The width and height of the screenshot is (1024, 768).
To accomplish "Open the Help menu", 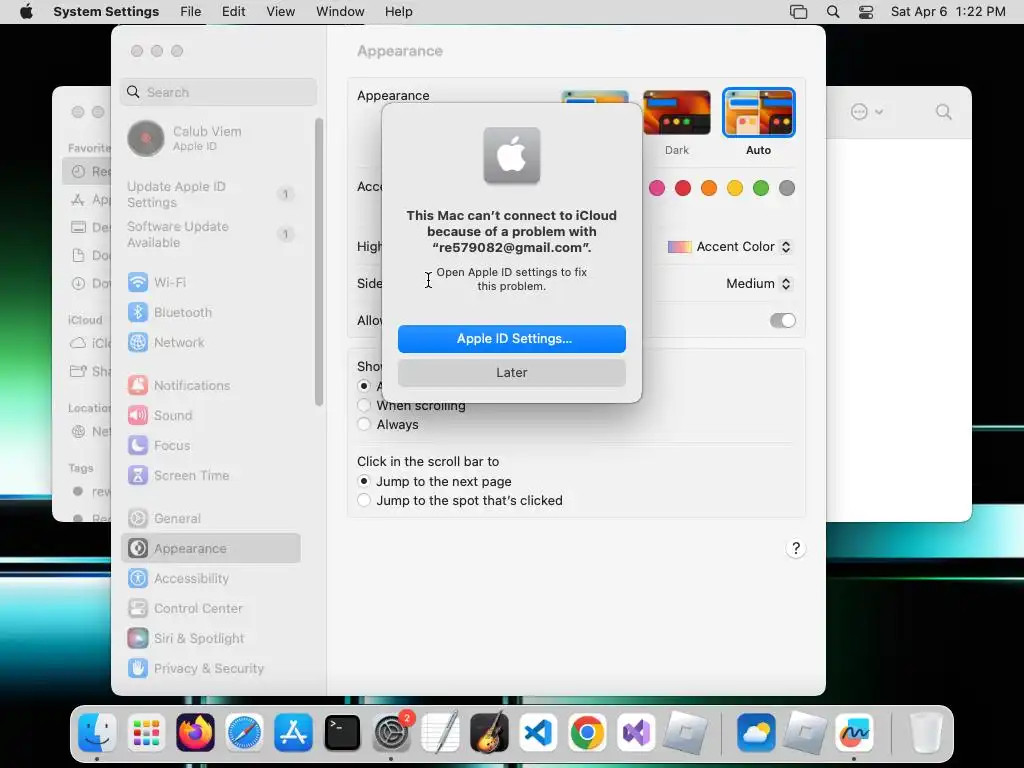I will pos(398,12).
